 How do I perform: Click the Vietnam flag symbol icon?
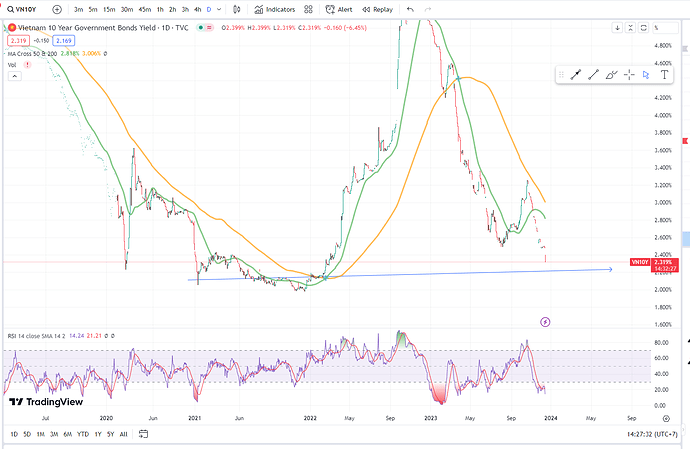tap(12, 27)
